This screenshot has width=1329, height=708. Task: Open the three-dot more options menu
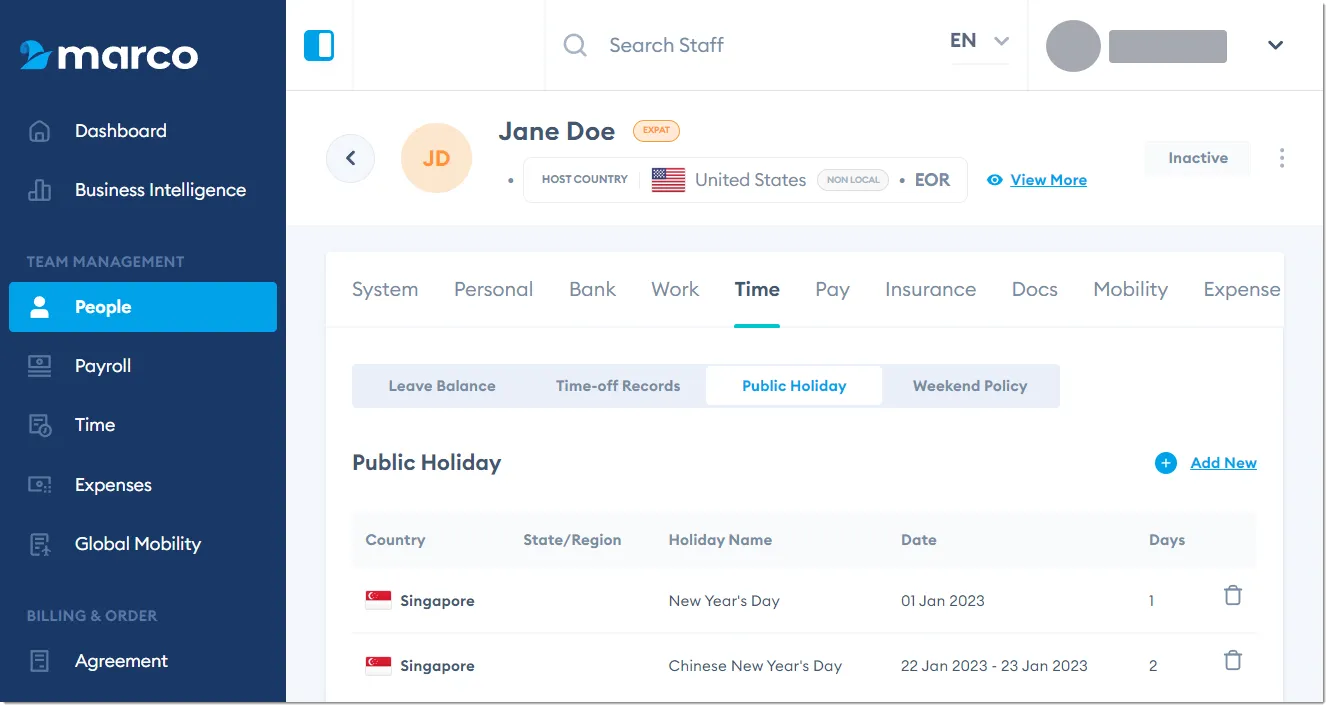(x=1282, y=158)
